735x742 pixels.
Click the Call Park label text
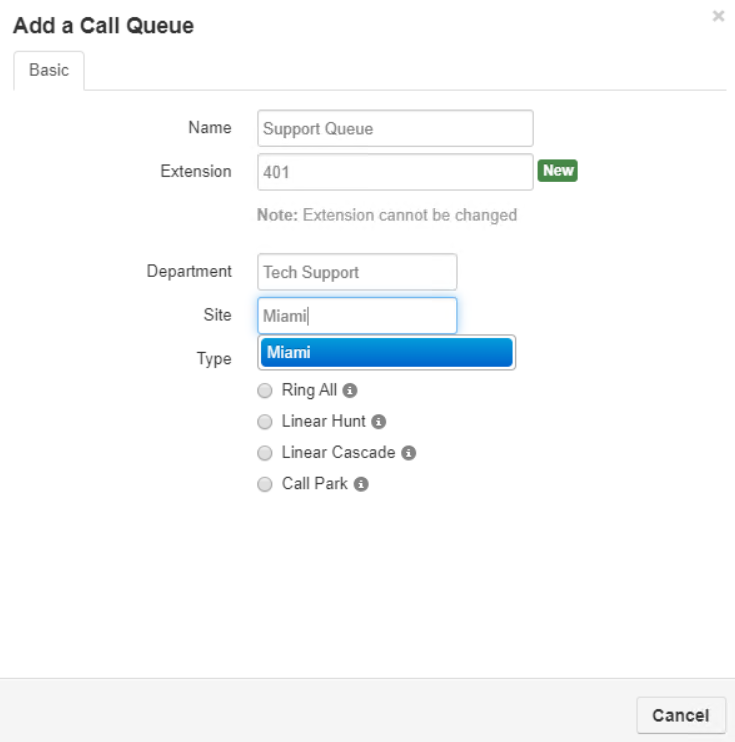tap(315, 484)
